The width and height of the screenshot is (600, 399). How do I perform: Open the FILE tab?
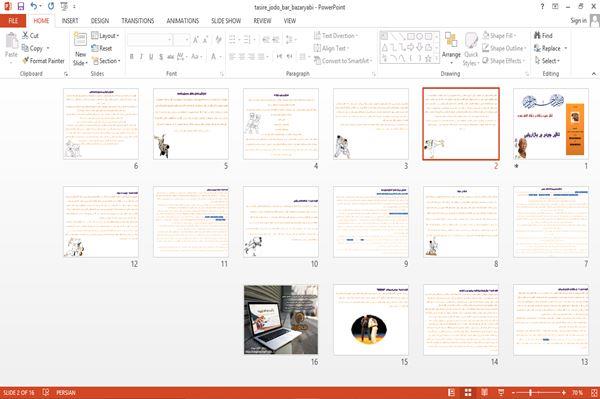click(13, 21)
